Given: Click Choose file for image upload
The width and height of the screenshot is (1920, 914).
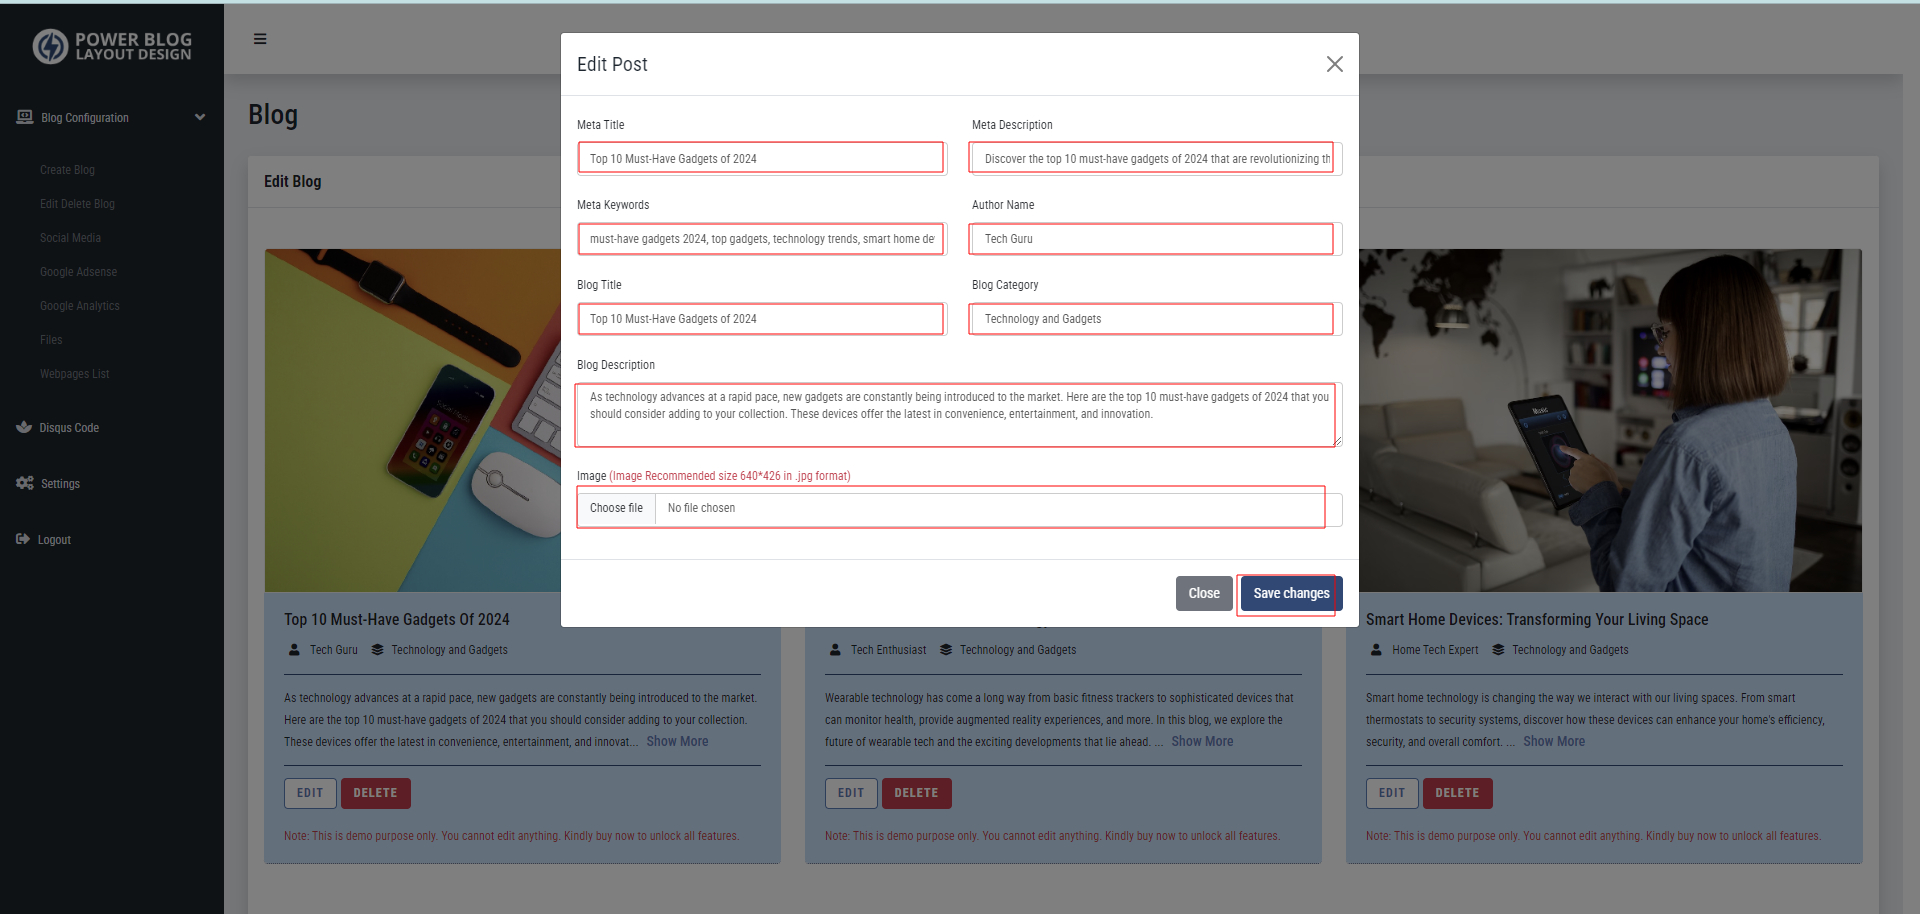Looking at the screenshot, I should coord(616,508).
